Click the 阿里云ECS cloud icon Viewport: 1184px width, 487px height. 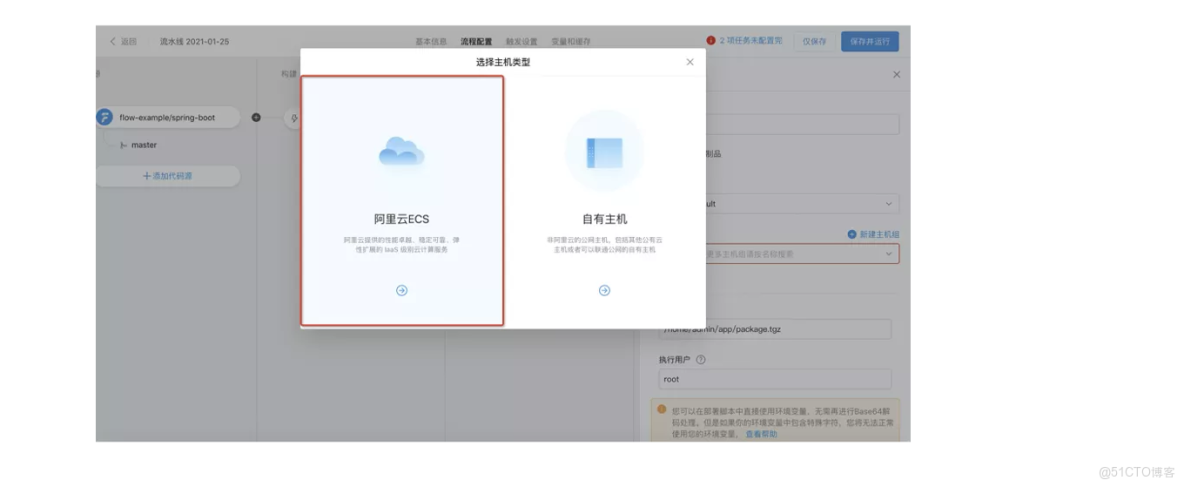402,152
